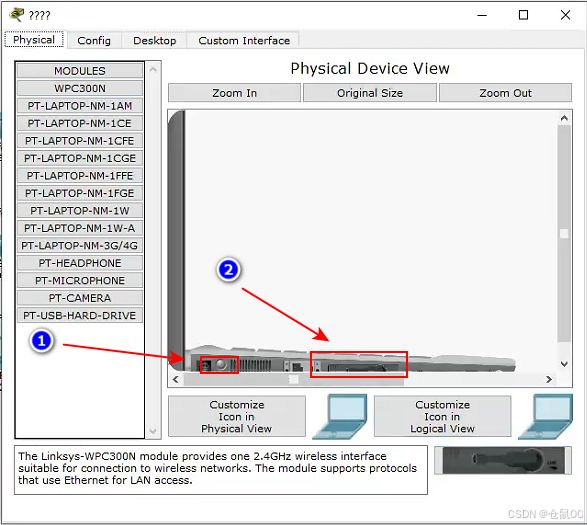The image size is (587, 525).
Task: Click the Packet Tracer window title icon
Action: [16, 15]
